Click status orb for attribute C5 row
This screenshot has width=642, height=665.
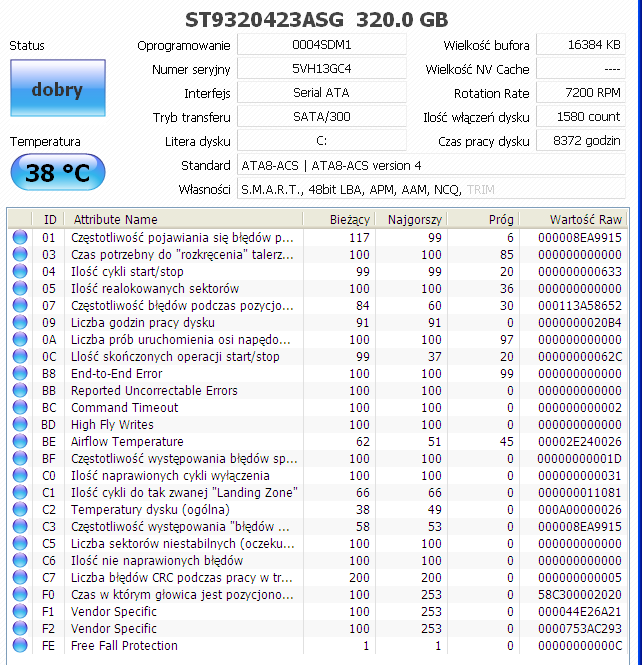pyautogui.click(x=20, y=543)
